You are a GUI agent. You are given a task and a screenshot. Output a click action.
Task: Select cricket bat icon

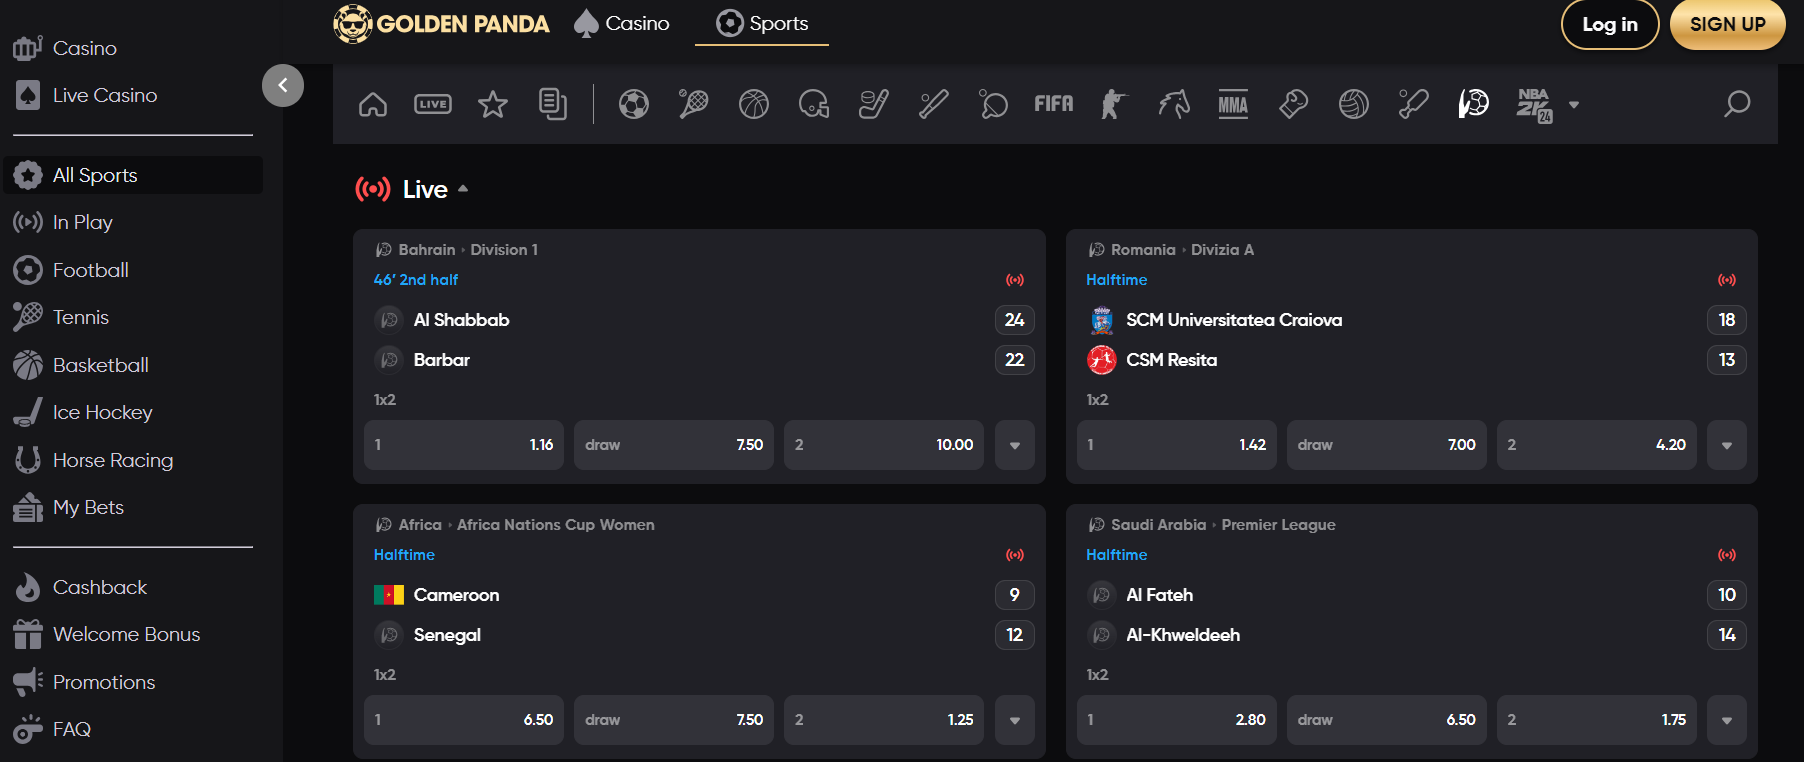1414,104
